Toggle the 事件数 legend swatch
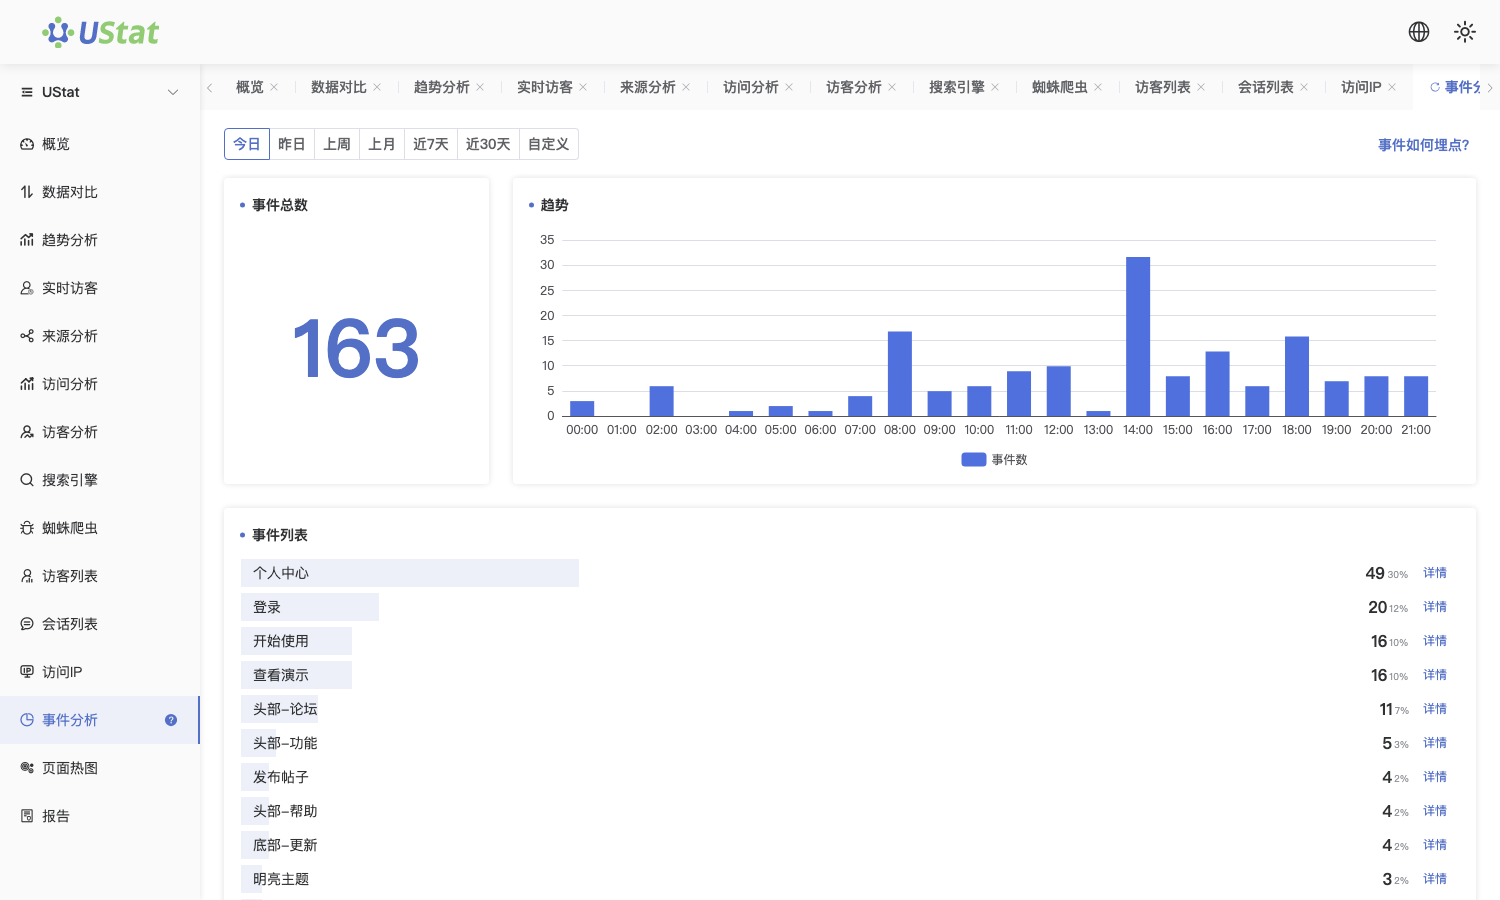The image size is (1500, 900). click(x=974, y=459)
